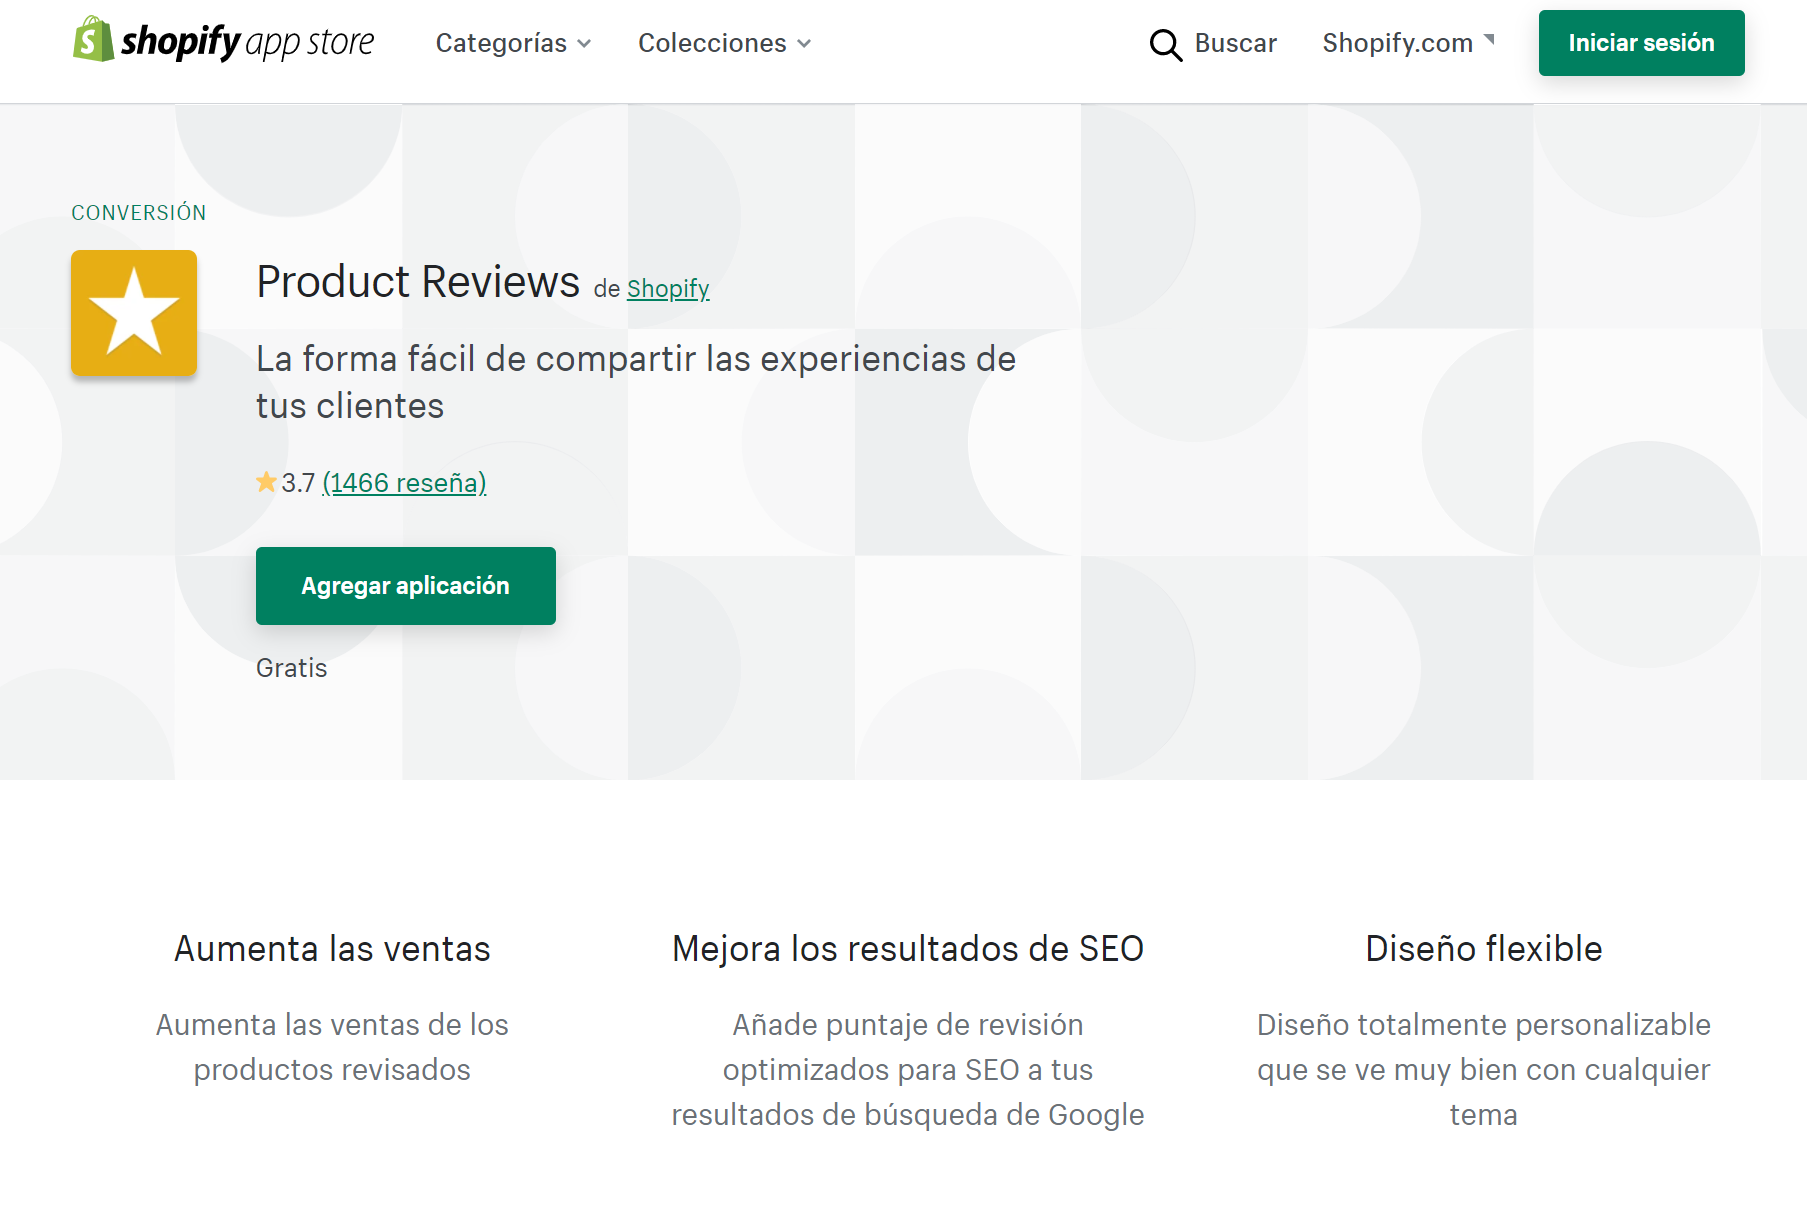Click the Colecciones chevron arrow

point(804,44)
